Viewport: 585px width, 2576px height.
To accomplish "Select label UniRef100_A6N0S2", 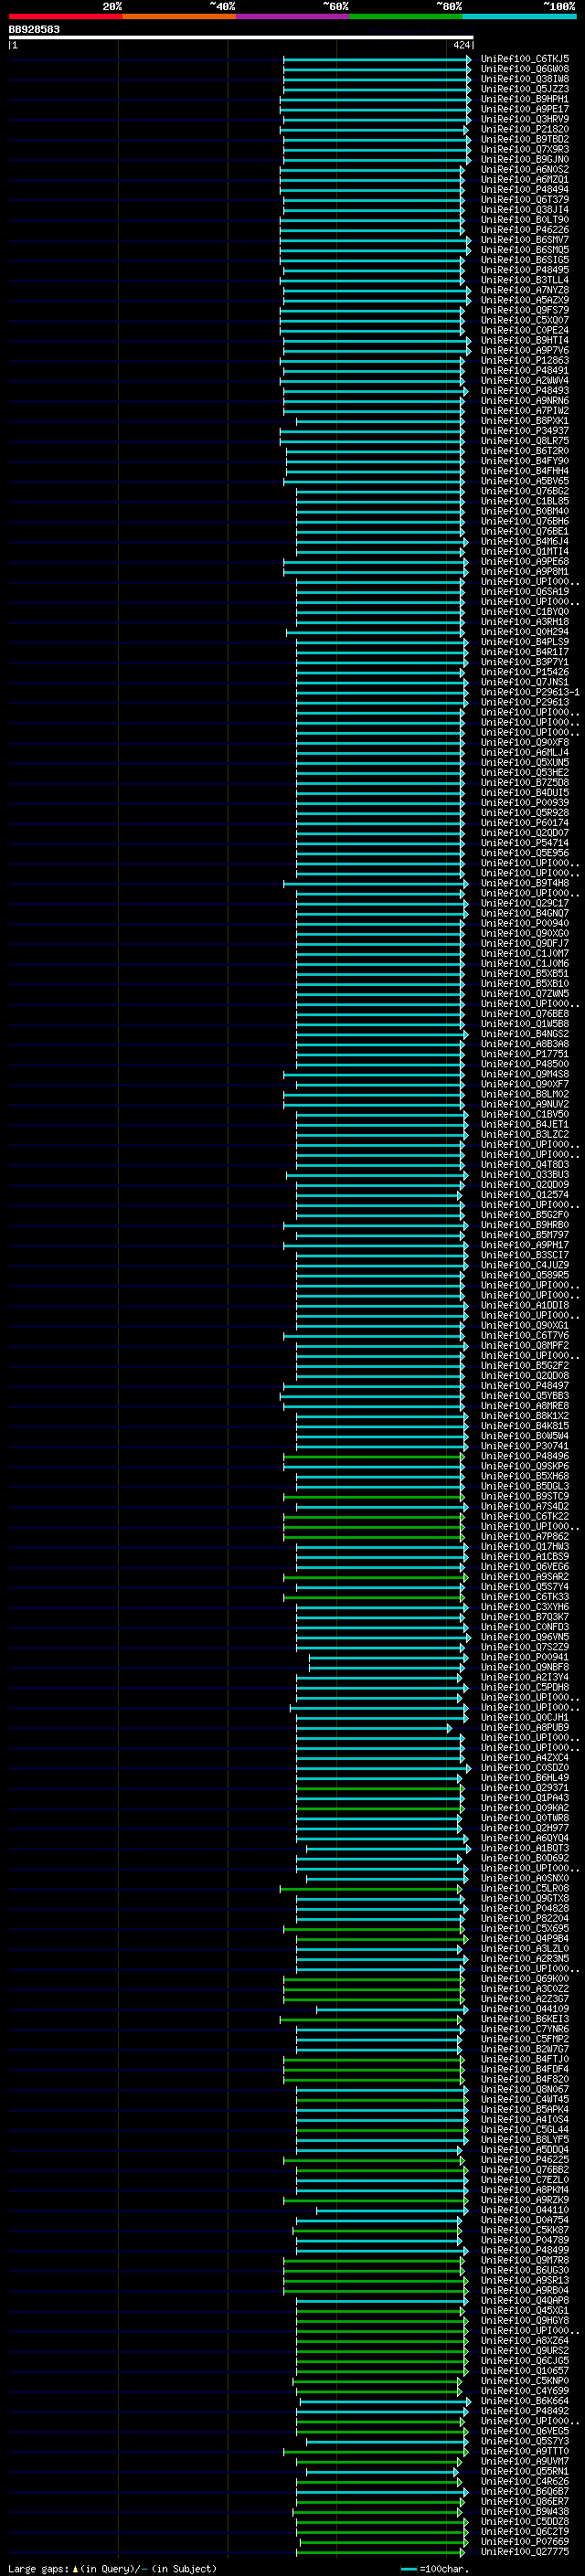I will pyautogui.click(x=525, y=169).
